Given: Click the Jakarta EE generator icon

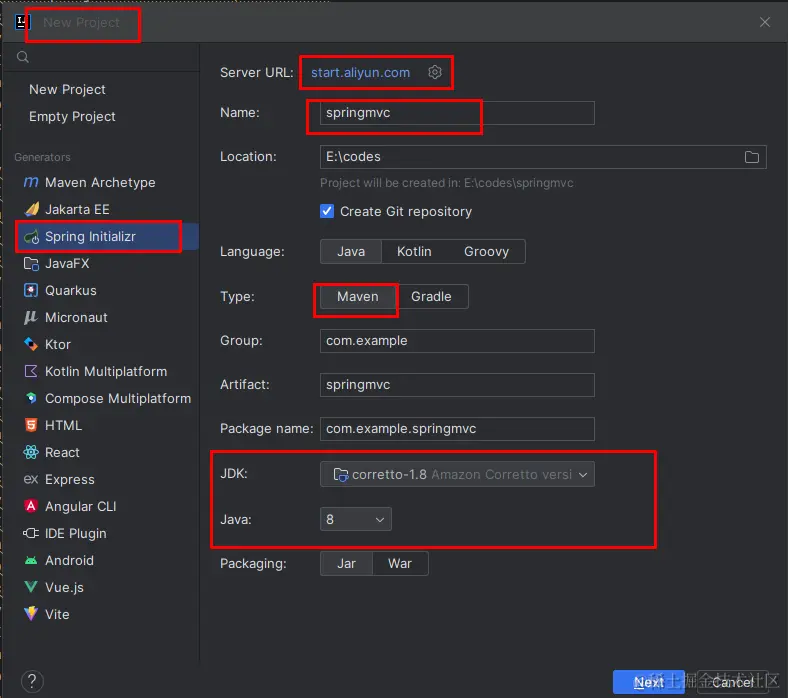Looking at the screenshot, I should [31, 209].
